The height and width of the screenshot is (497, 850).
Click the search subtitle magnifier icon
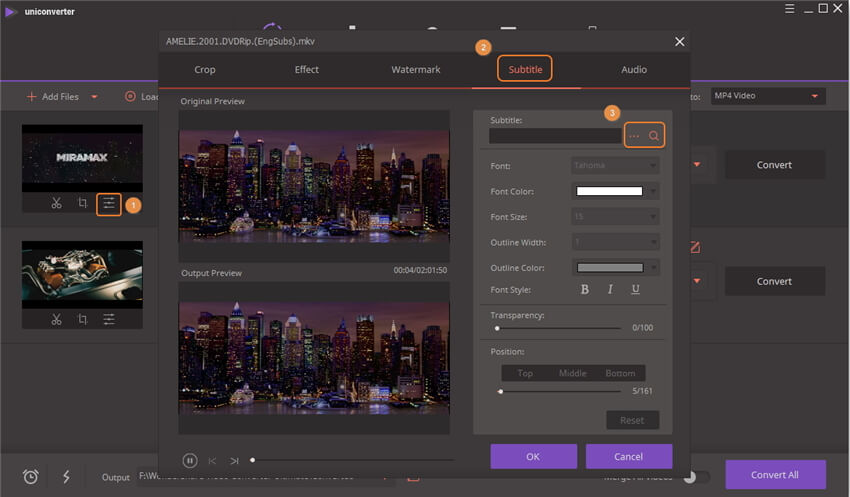point(654,136)
